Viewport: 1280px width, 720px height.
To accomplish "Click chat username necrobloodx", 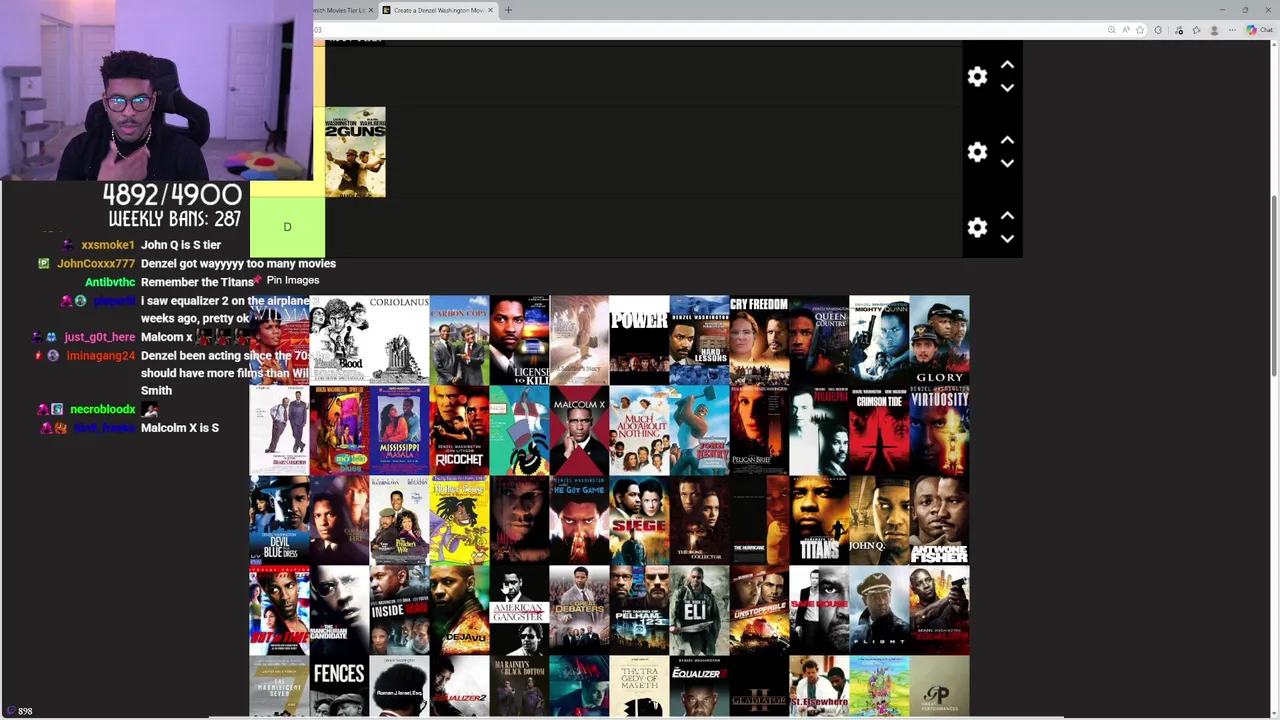I will pos(102,409).
